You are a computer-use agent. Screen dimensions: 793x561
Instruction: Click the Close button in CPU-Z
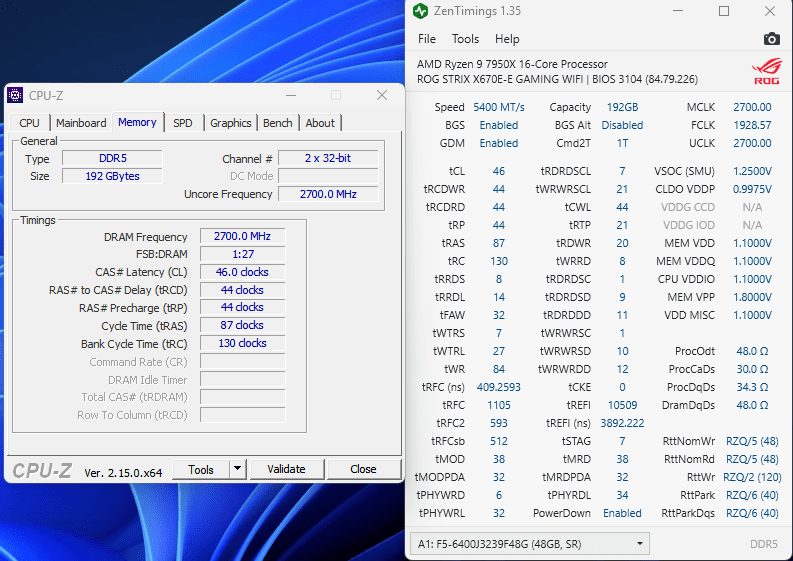[x=363, y=469]
